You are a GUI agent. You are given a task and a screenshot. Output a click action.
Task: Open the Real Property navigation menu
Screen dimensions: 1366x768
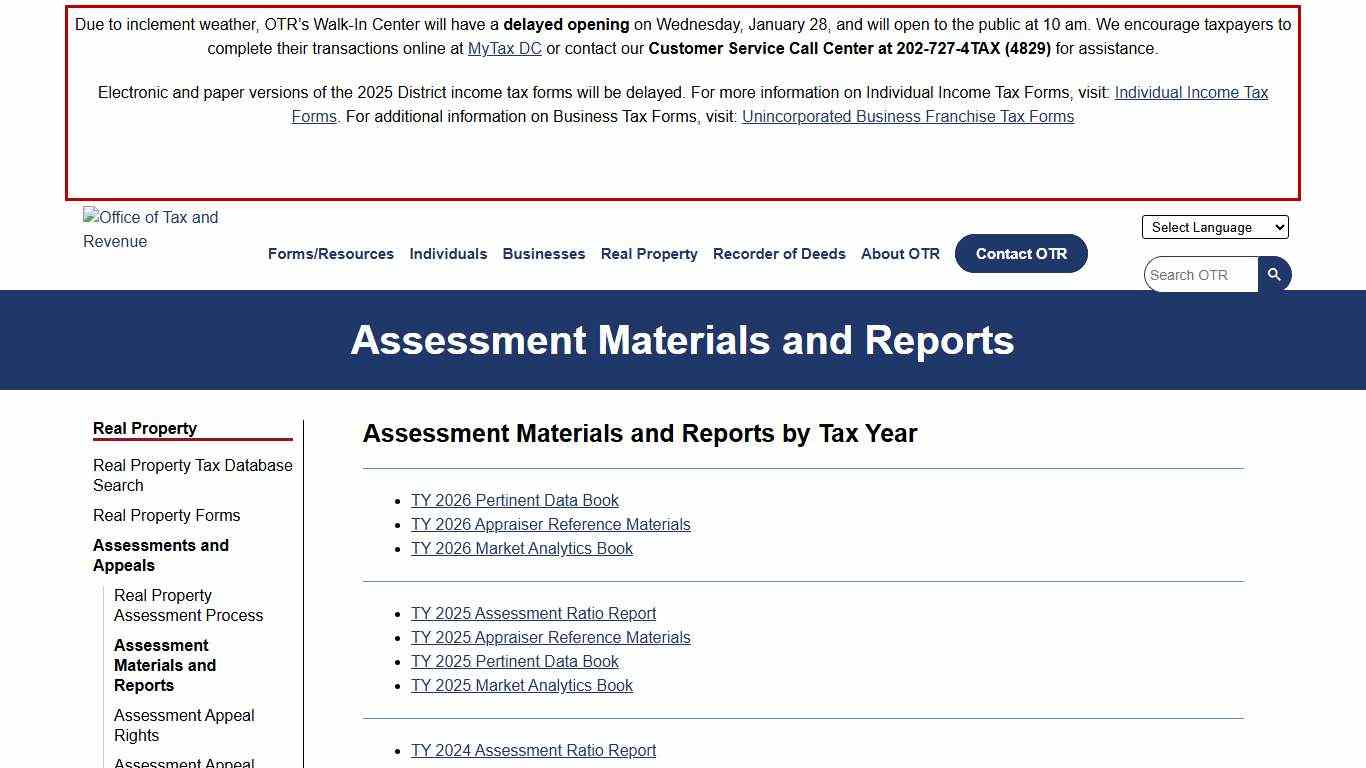coord(648,254)
